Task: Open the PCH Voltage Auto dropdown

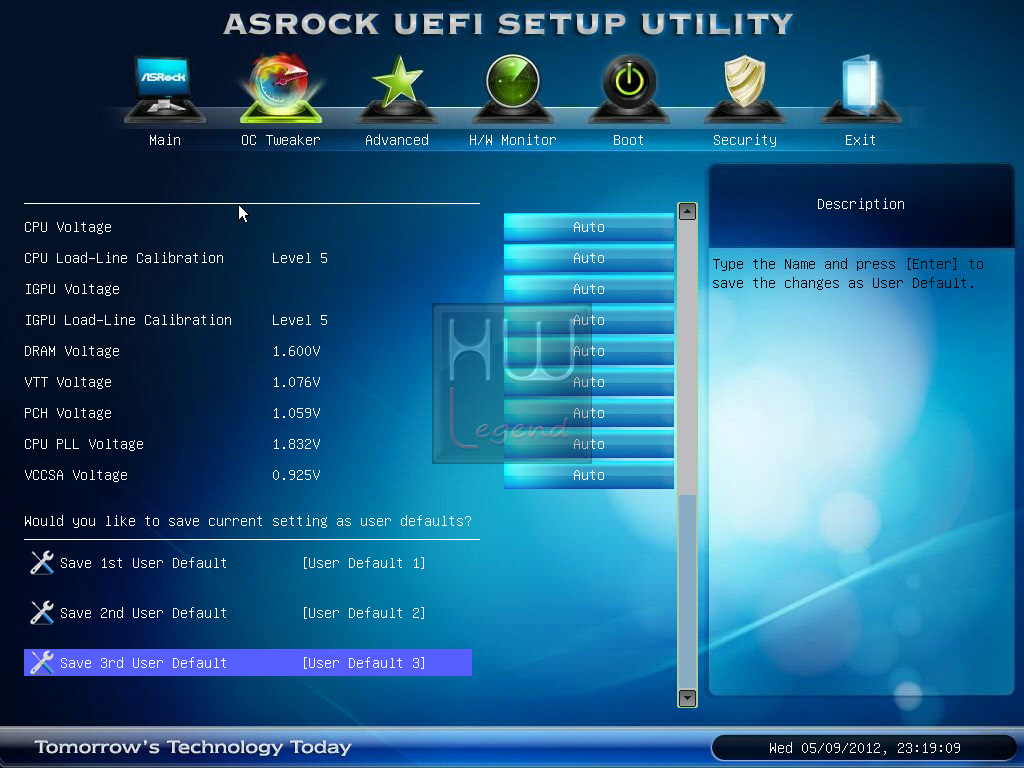Action: [588, 413]
